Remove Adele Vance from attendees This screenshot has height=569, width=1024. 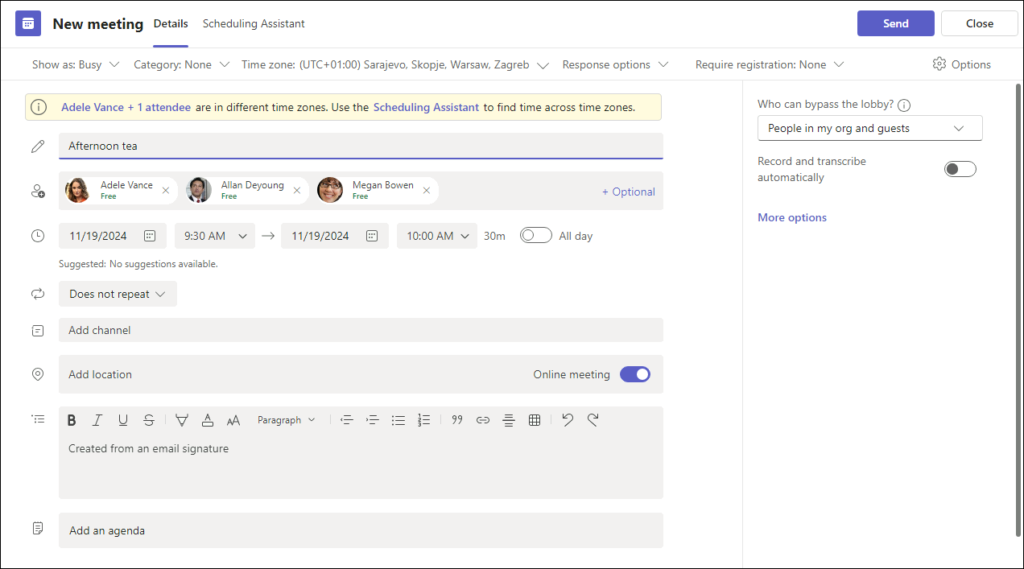(166, 191)
